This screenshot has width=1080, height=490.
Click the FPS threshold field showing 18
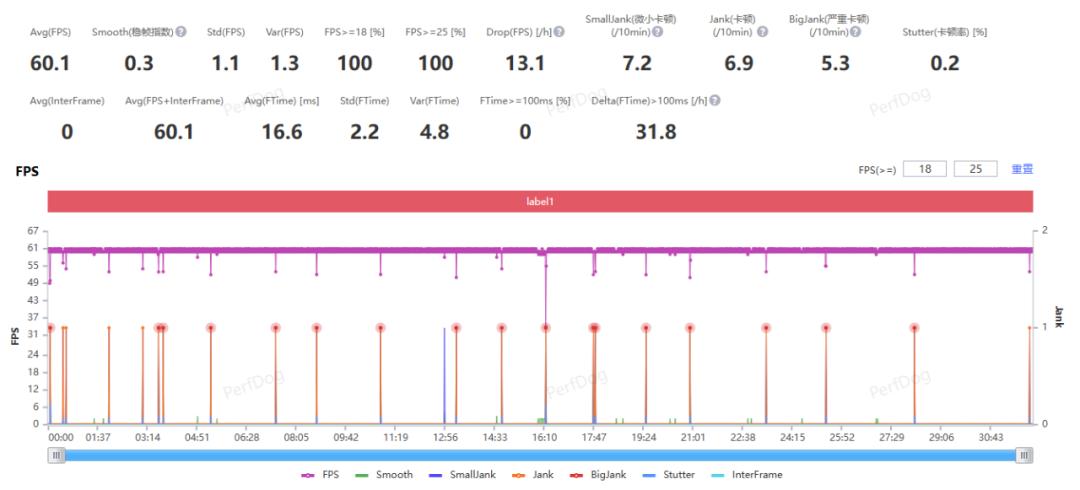pos(925,169)
